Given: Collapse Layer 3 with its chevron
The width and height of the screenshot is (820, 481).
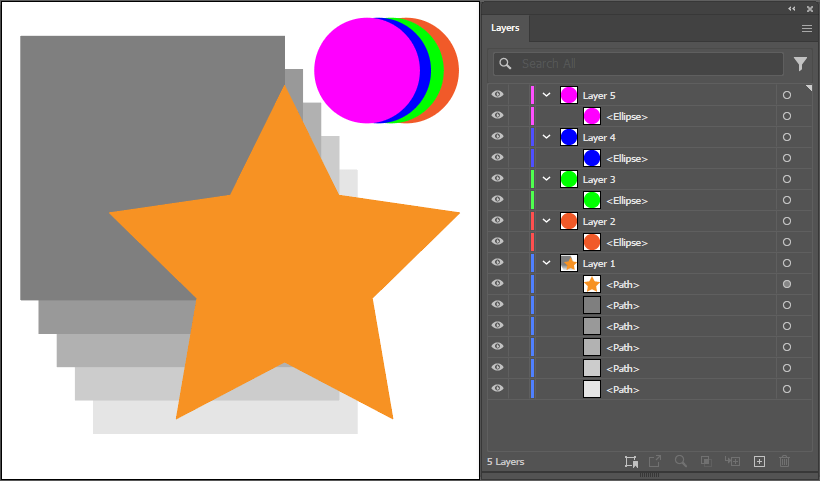Looking at the screenshot, I should coord(546,179).
